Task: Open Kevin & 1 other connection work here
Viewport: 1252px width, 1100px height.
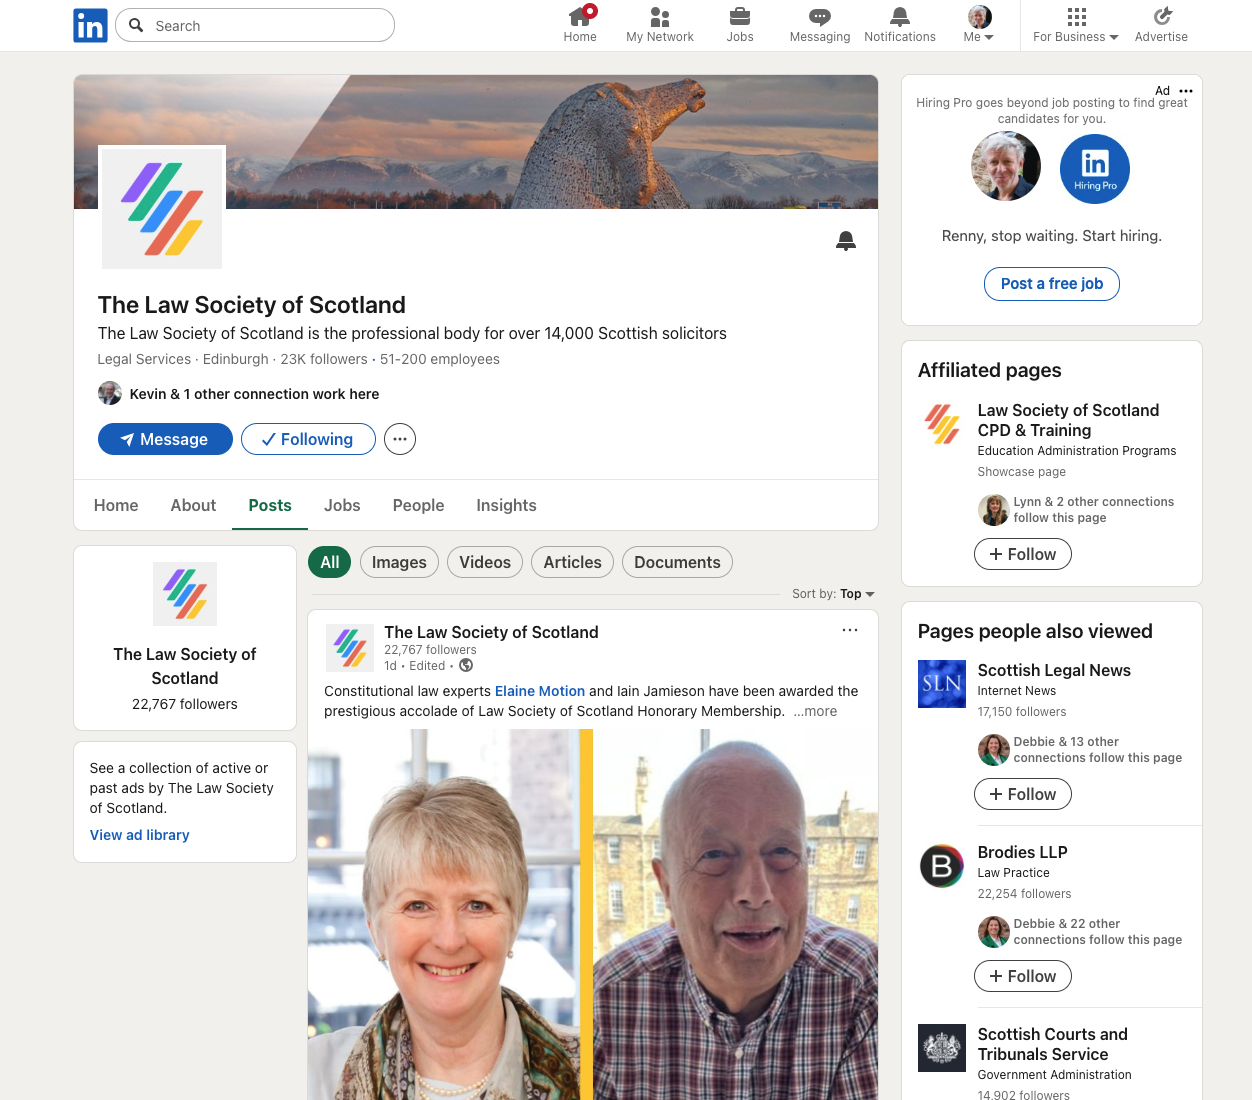Action: [239, 394]
